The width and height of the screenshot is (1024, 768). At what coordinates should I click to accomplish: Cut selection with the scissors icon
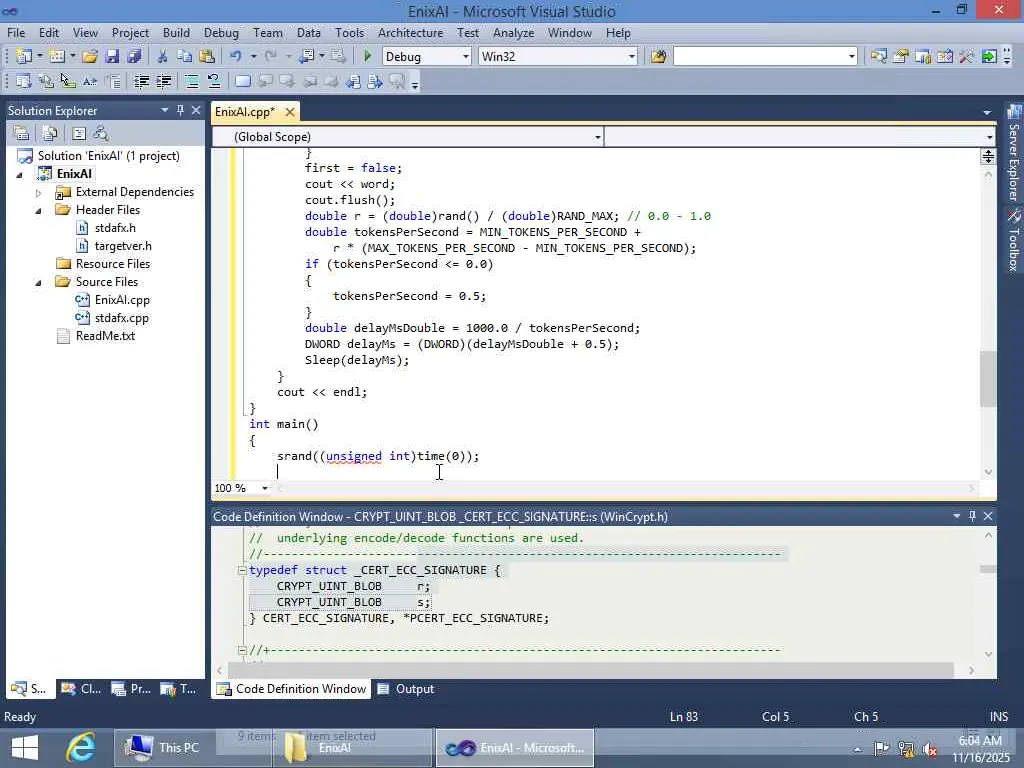click(163, 56)
